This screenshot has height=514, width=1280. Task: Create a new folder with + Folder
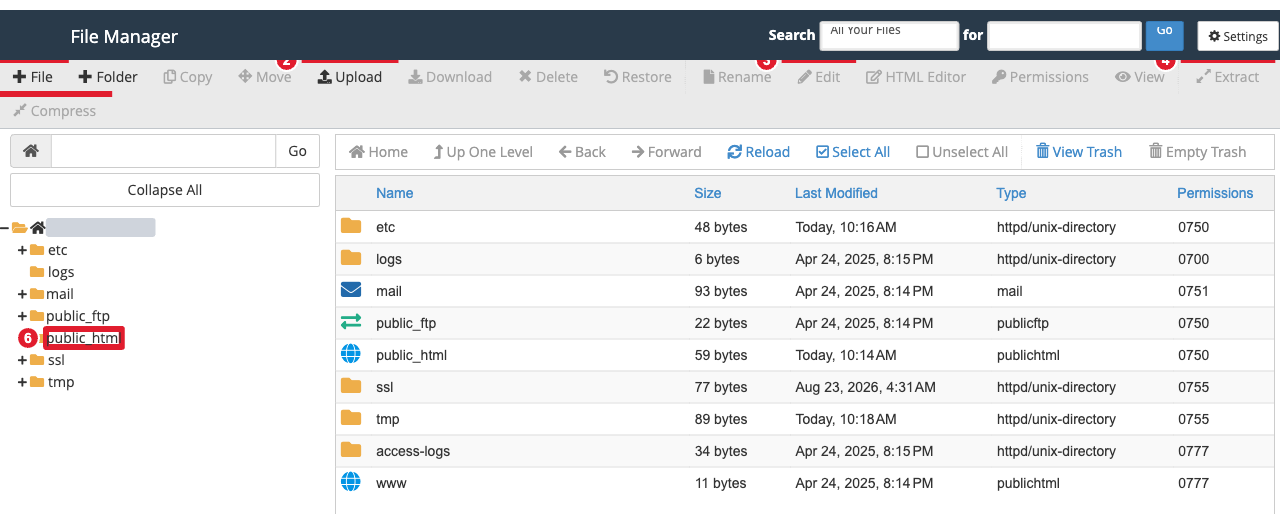(x=108, y=77)
